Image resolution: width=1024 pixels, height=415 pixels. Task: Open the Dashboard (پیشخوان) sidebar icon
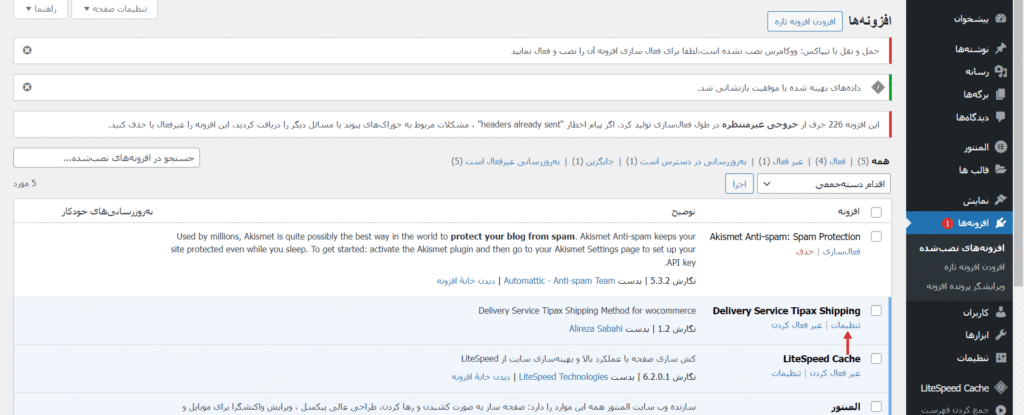(1000, 19)
